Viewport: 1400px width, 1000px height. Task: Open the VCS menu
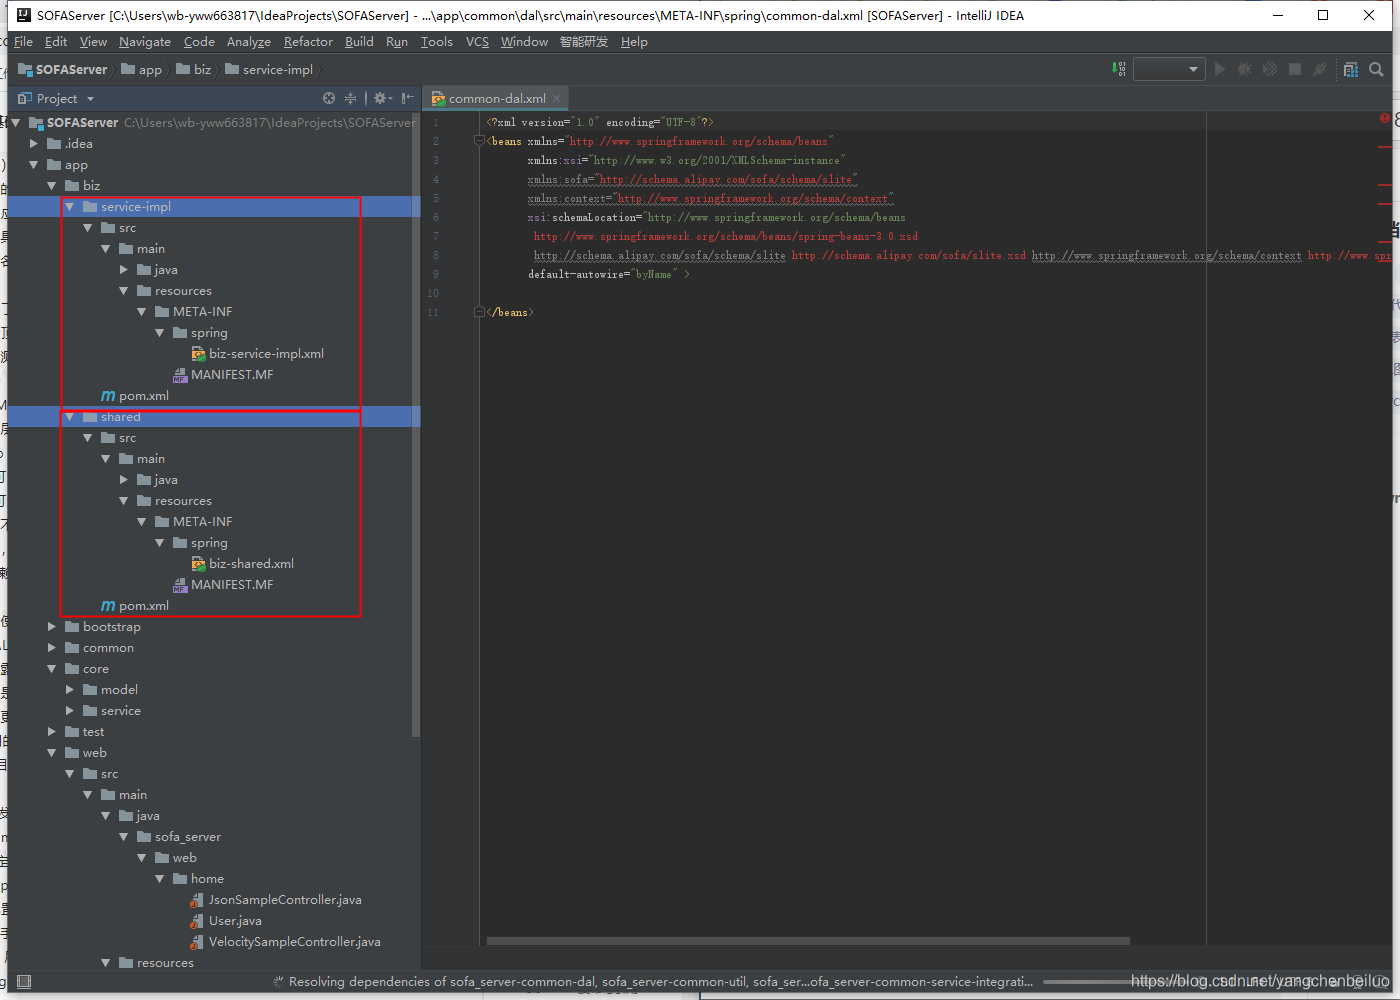point(477,42)
